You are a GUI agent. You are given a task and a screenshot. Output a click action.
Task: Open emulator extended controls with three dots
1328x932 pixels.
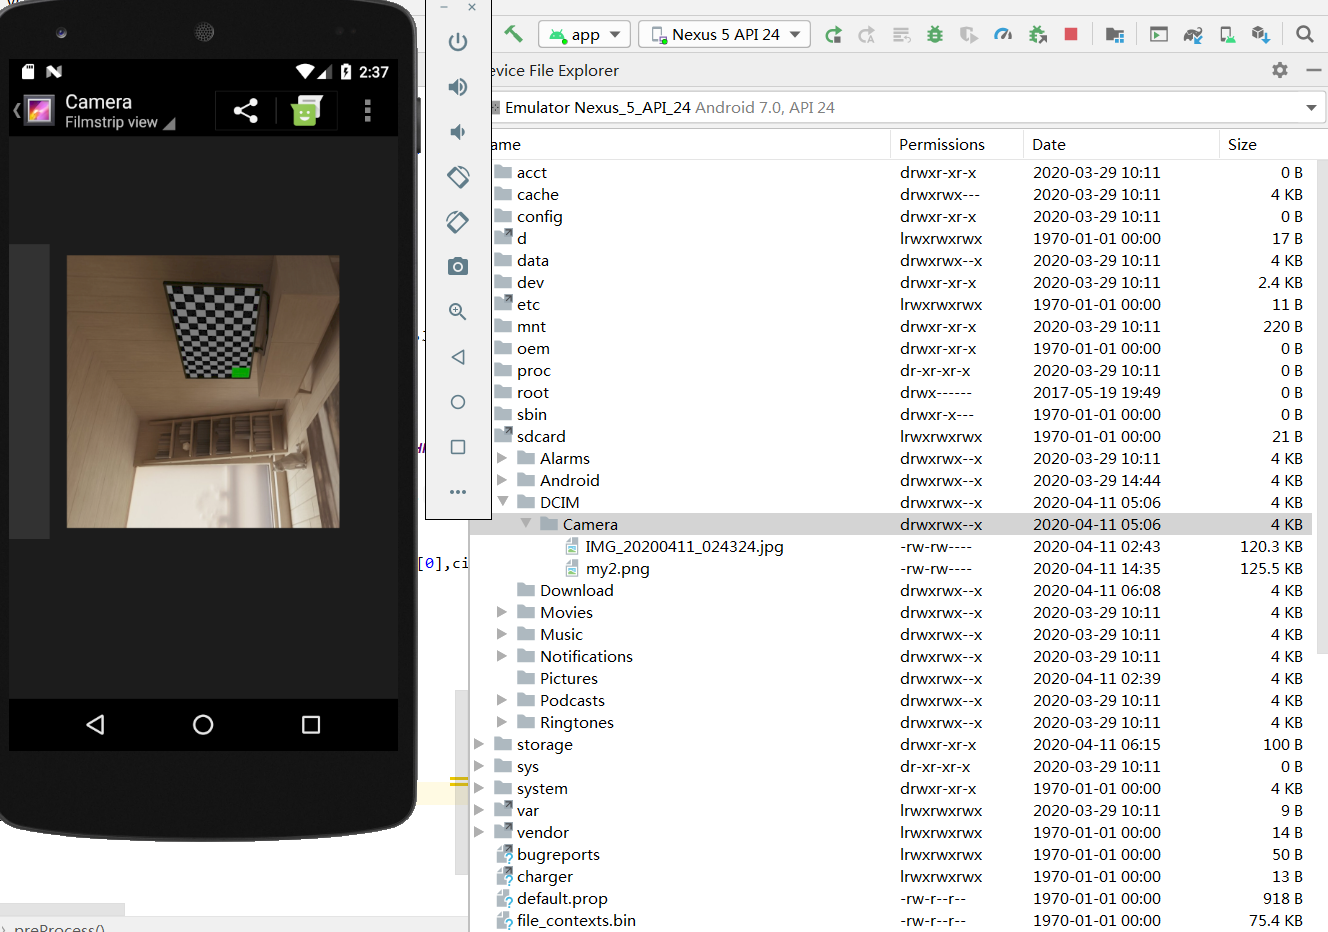(x=457, y=491)
